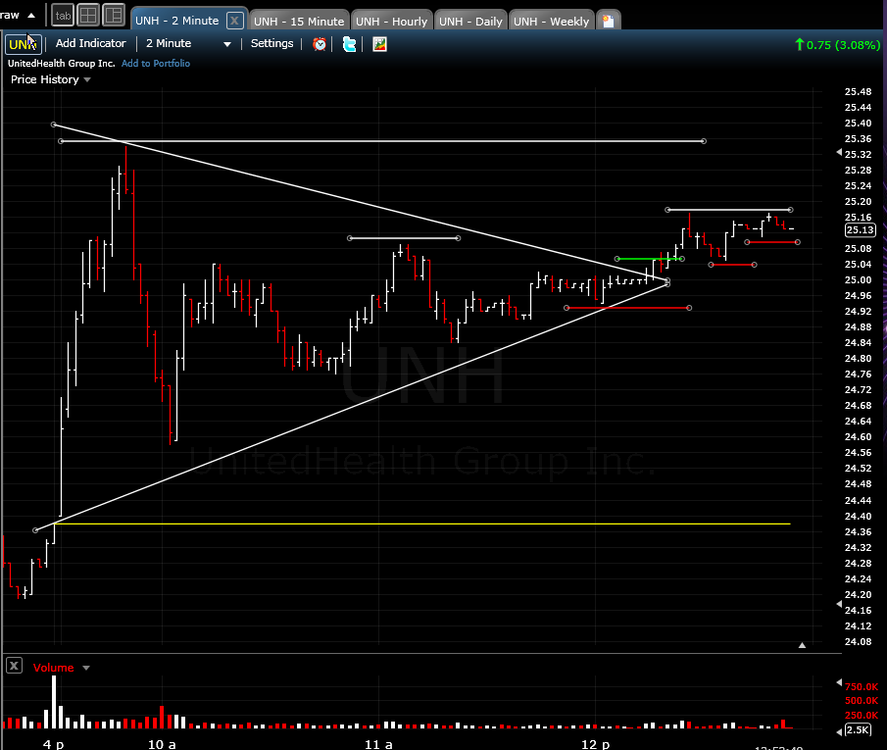Viewport: 887px width, 750px height.
Task: Select the split-pane layout icon
Action: [114, 15]
